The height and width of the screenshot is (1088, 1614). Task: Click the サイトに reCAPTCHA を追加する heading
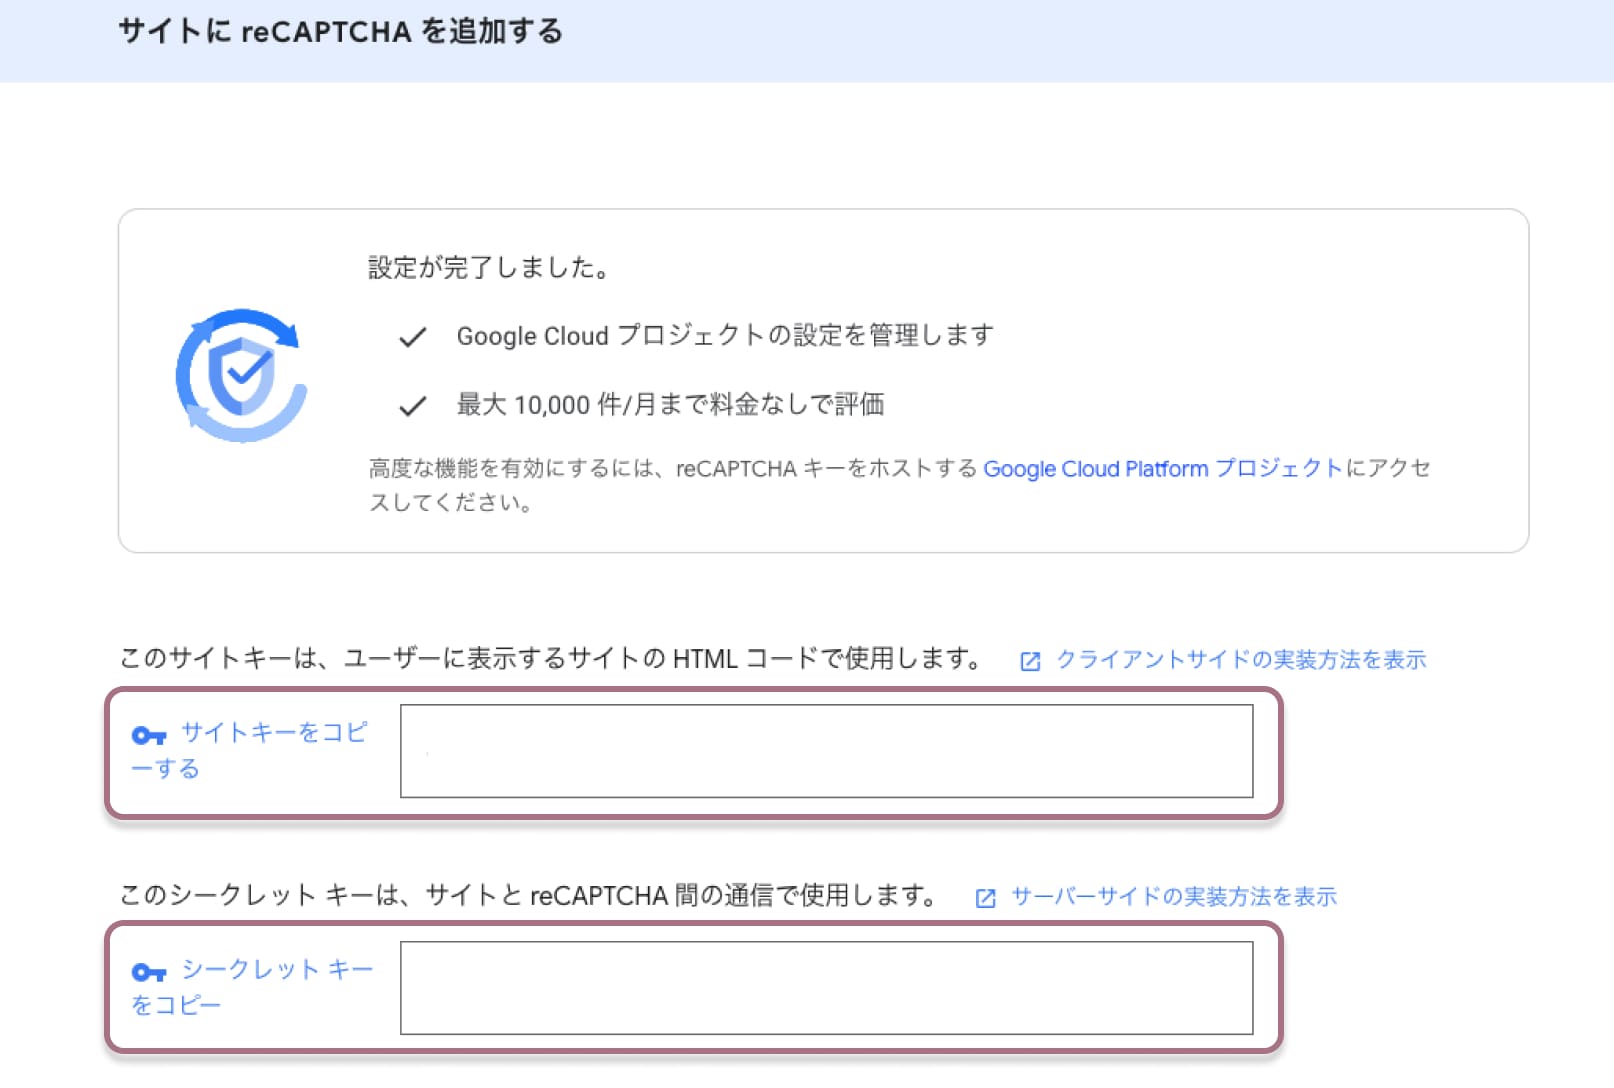[x=341, y=32]
